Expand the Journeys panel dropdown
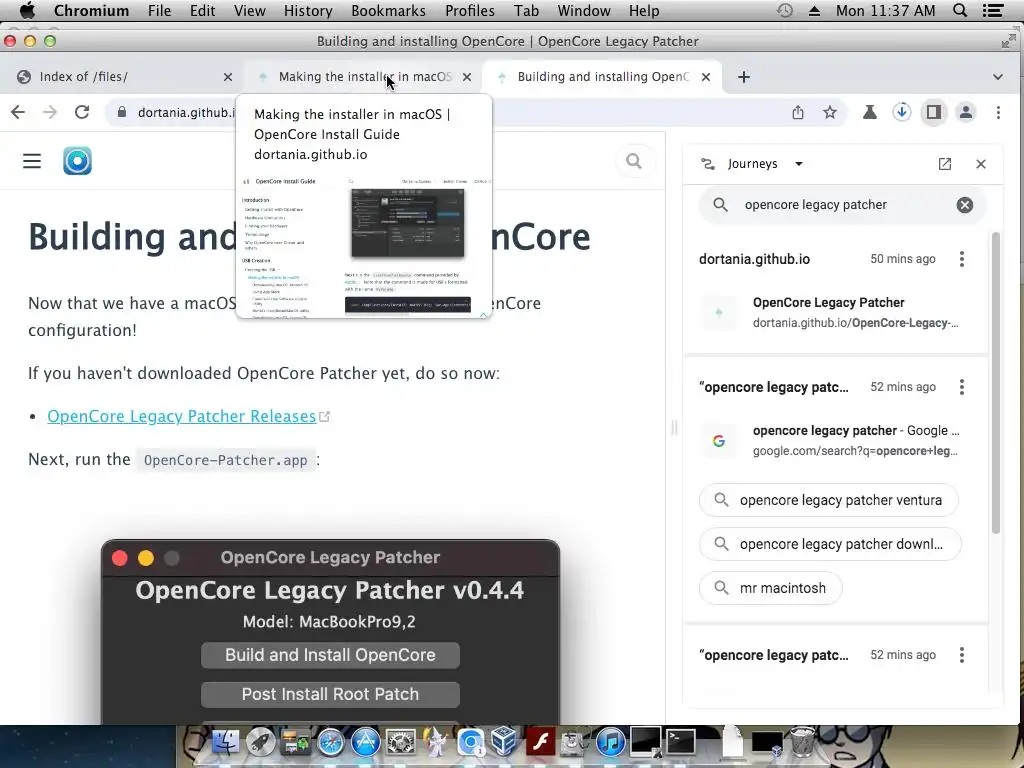This screenshot has width=1024, height=768. pos(799,164)
